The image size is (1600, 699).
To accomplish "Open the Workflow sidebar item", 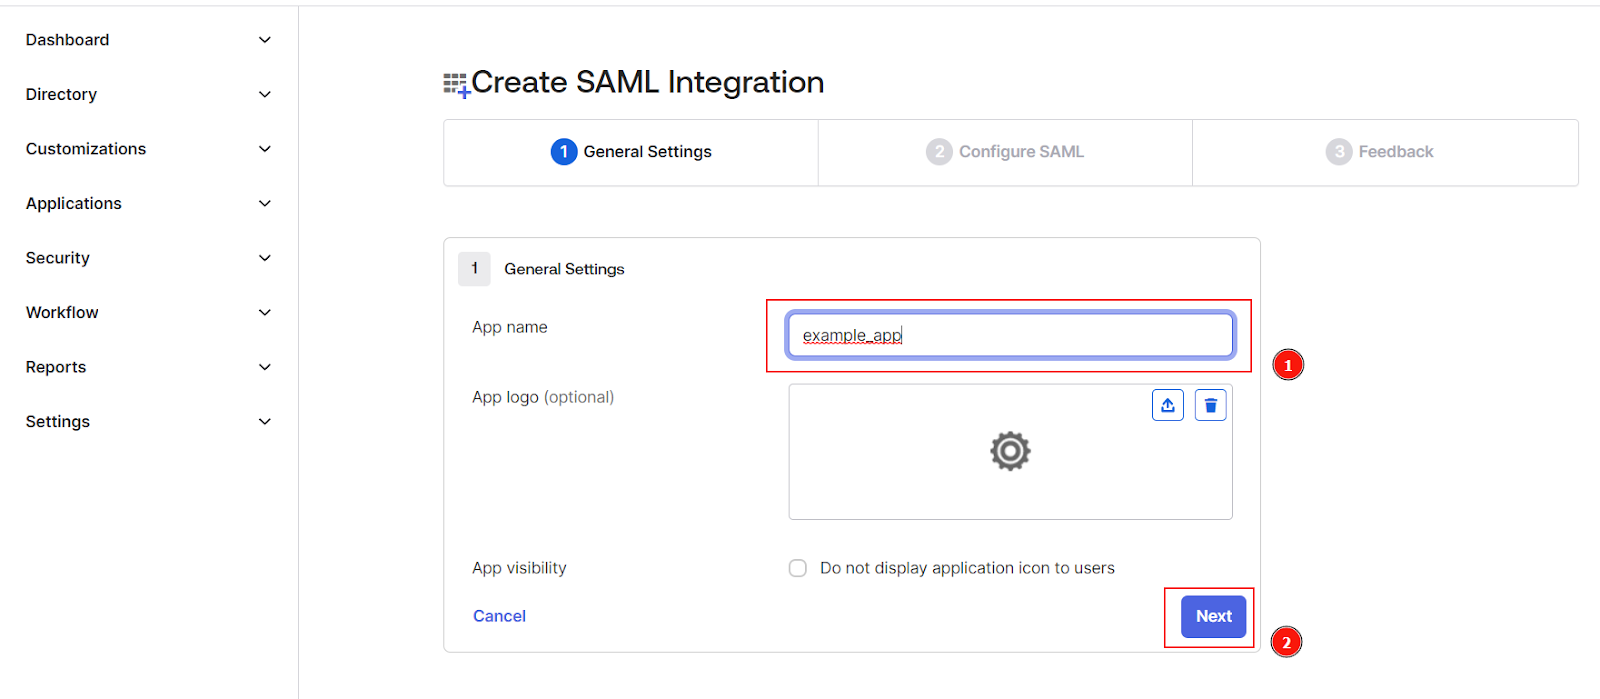I will click(62, 313).
